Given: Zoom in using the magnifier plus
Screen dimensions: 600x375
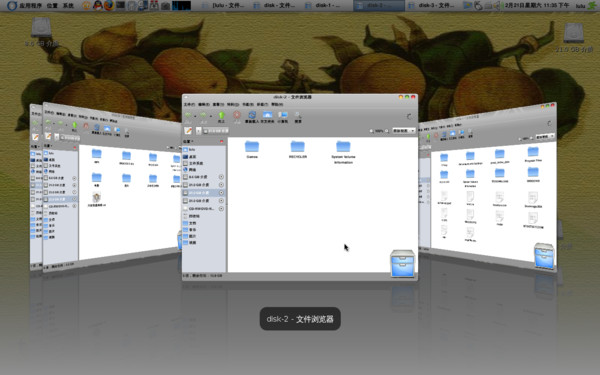Looking at the screenshot, I should [386, 131].
